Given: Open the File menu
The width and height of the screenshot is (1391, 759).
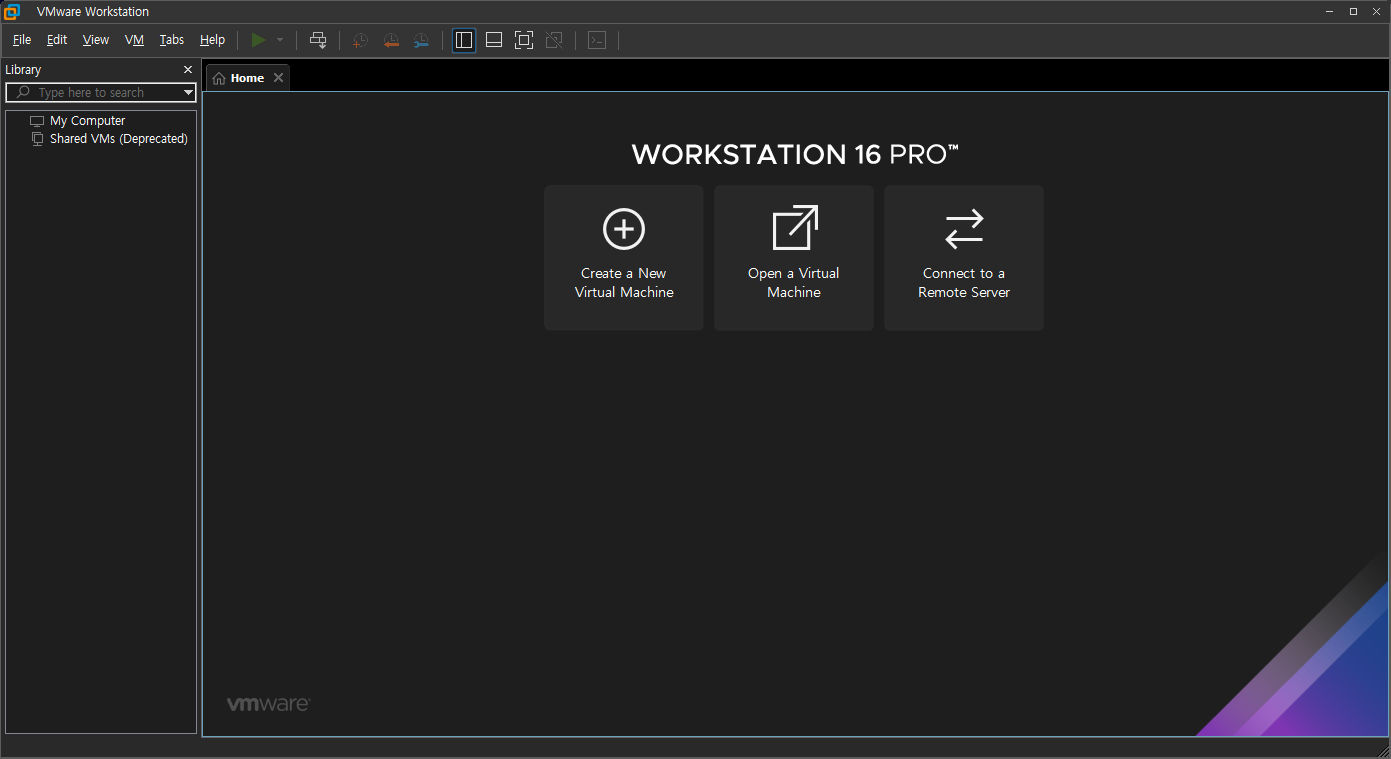Looking at the screenshot, I should pyautogui.click(x=22, y=40).
